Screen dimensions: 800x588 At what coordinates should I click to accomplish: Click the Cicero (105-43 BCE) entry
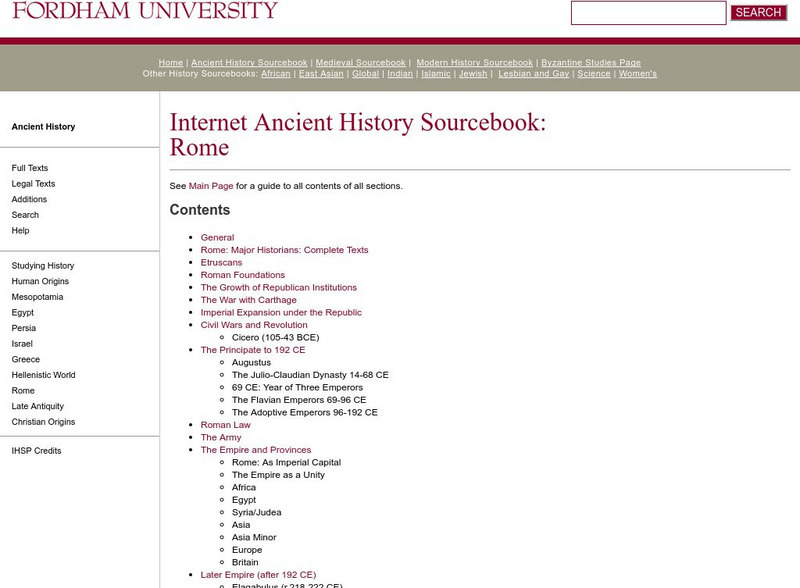pyautogui.click(x=278, y=337)
